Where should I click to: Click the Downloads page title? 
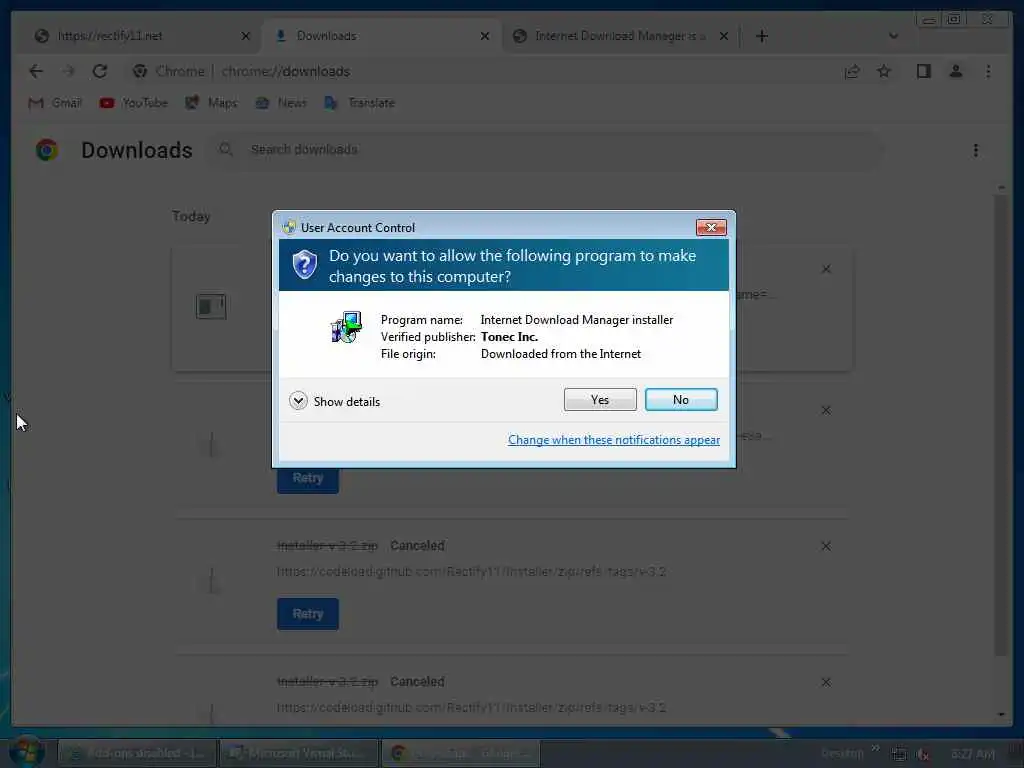(x=136, y=150)
